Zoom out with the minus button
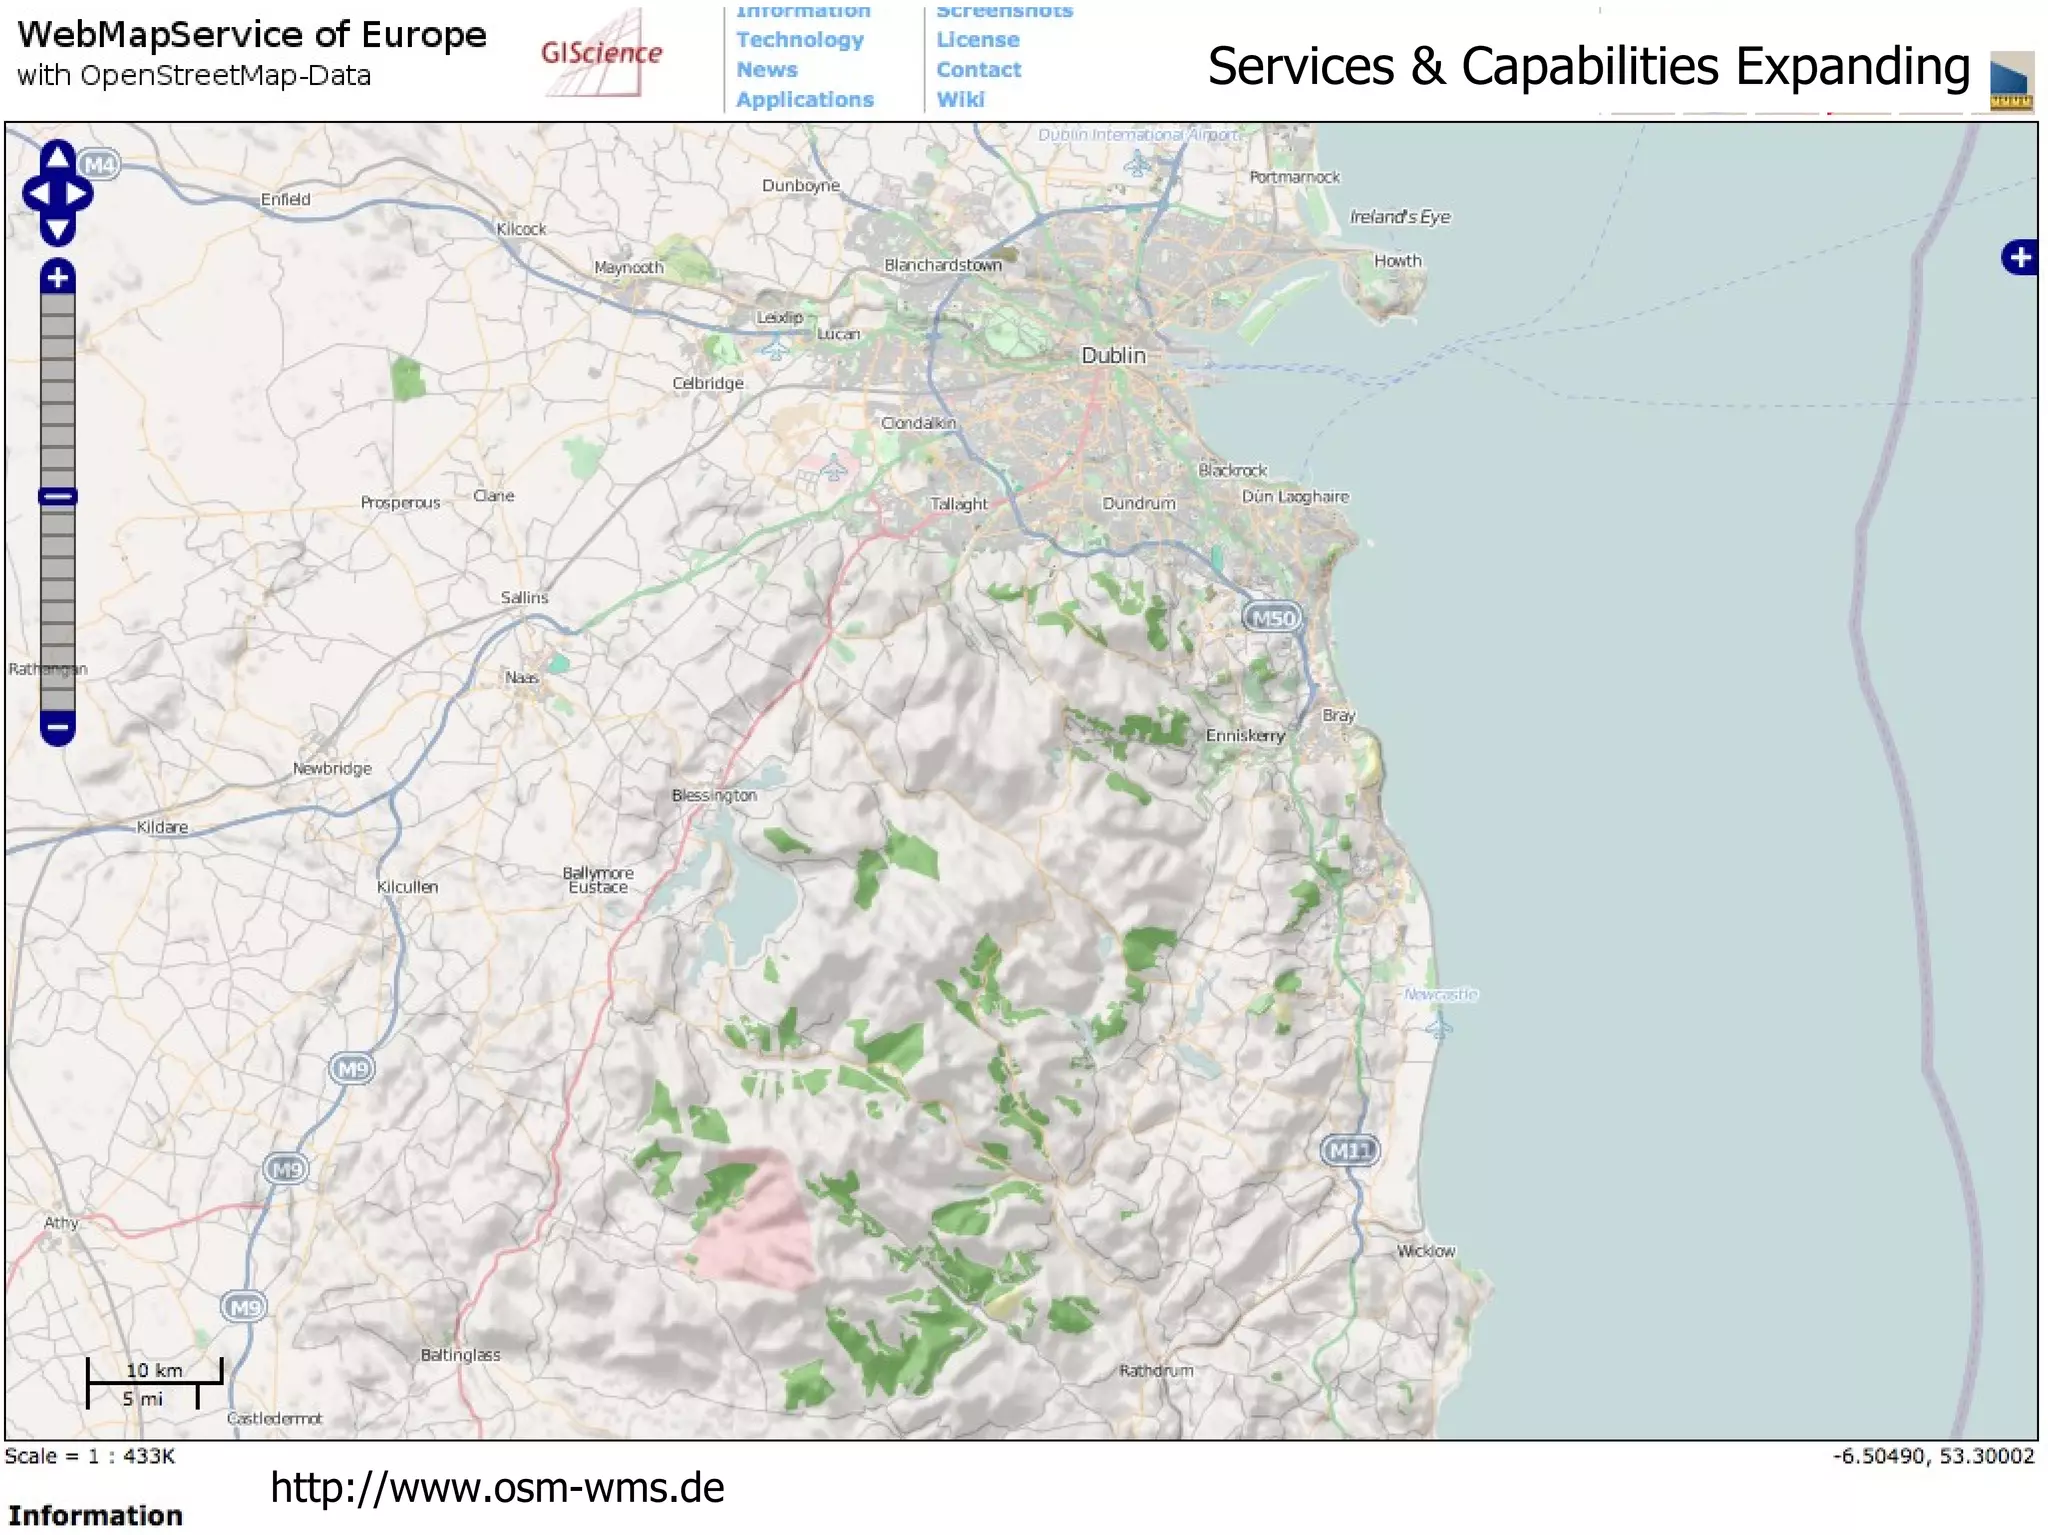Image resolution: width=2048 pixels, height=1535 pixels. (58, 727)
